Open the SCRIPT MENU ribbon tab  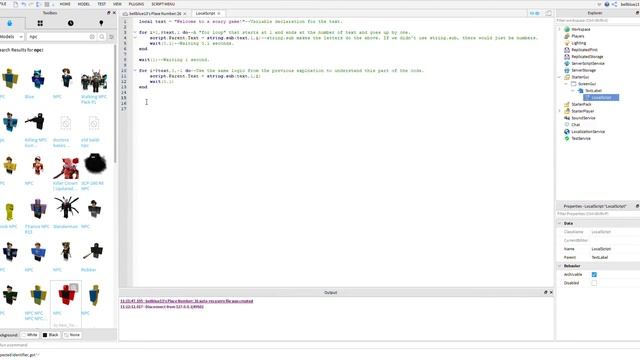point(163,4)
